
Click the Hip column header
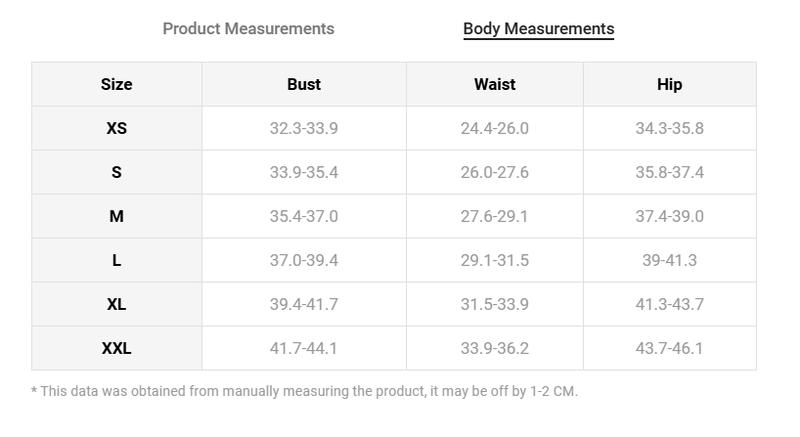coord(669,84)
